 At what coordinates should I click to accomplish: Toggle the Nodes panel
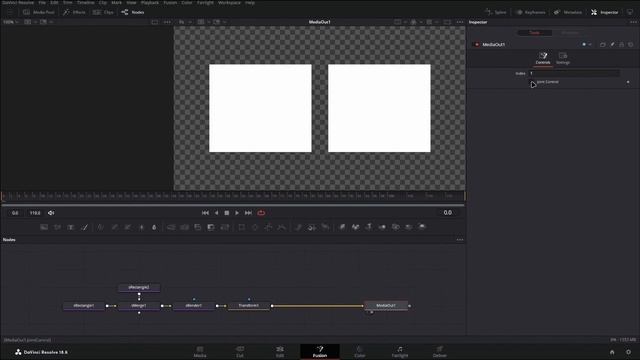pyautogui.click(x=133, y=12)
